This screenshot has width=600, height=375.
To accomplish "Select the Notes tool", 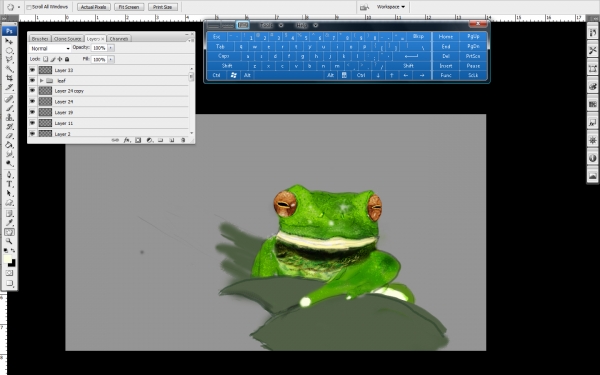I will coord(9,214).
